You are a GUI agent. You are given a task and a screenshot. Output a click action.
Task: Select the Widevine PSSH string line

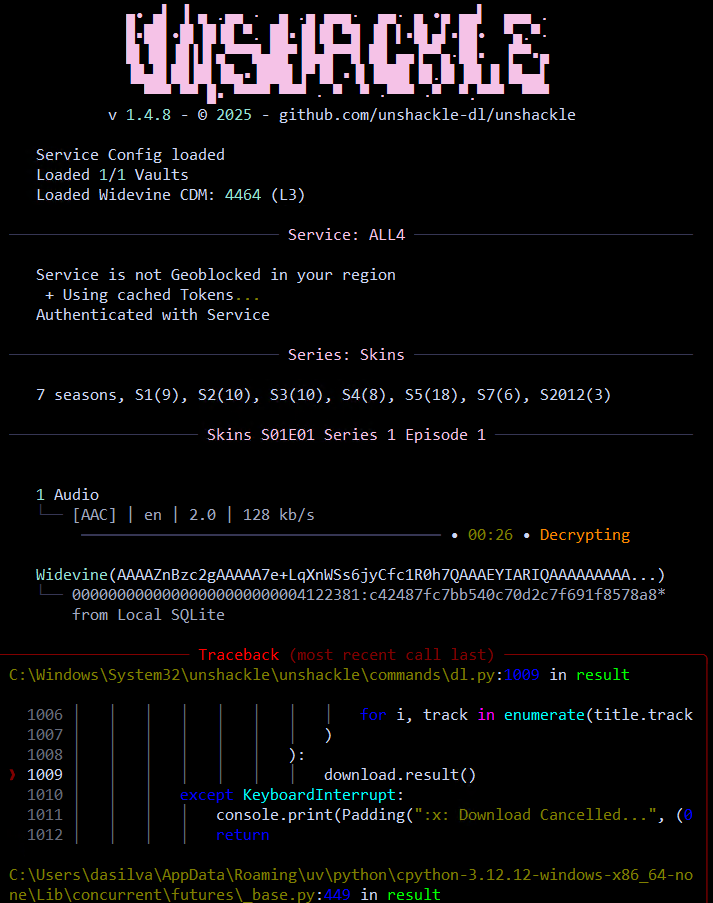(x=350, y=575)
